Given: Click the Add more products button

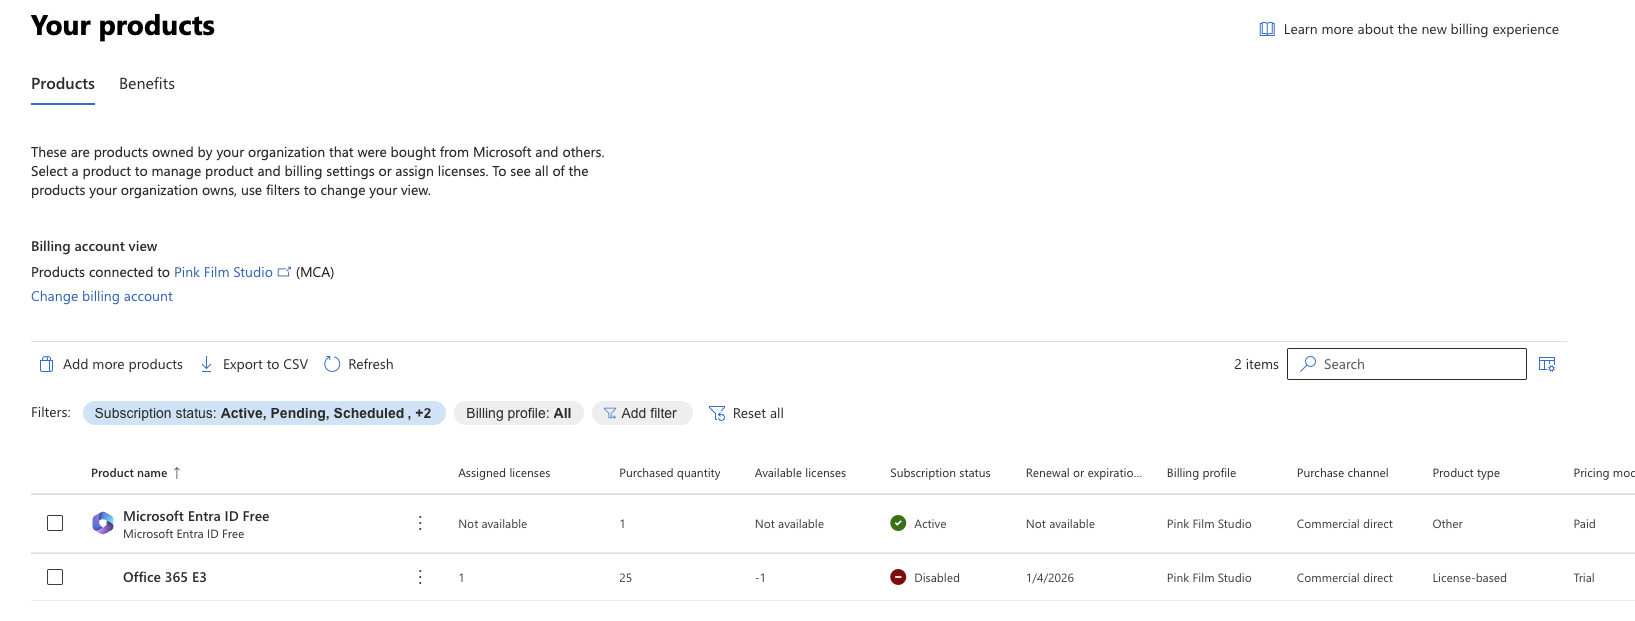Looking at the screenshot, I should (111, 364).
